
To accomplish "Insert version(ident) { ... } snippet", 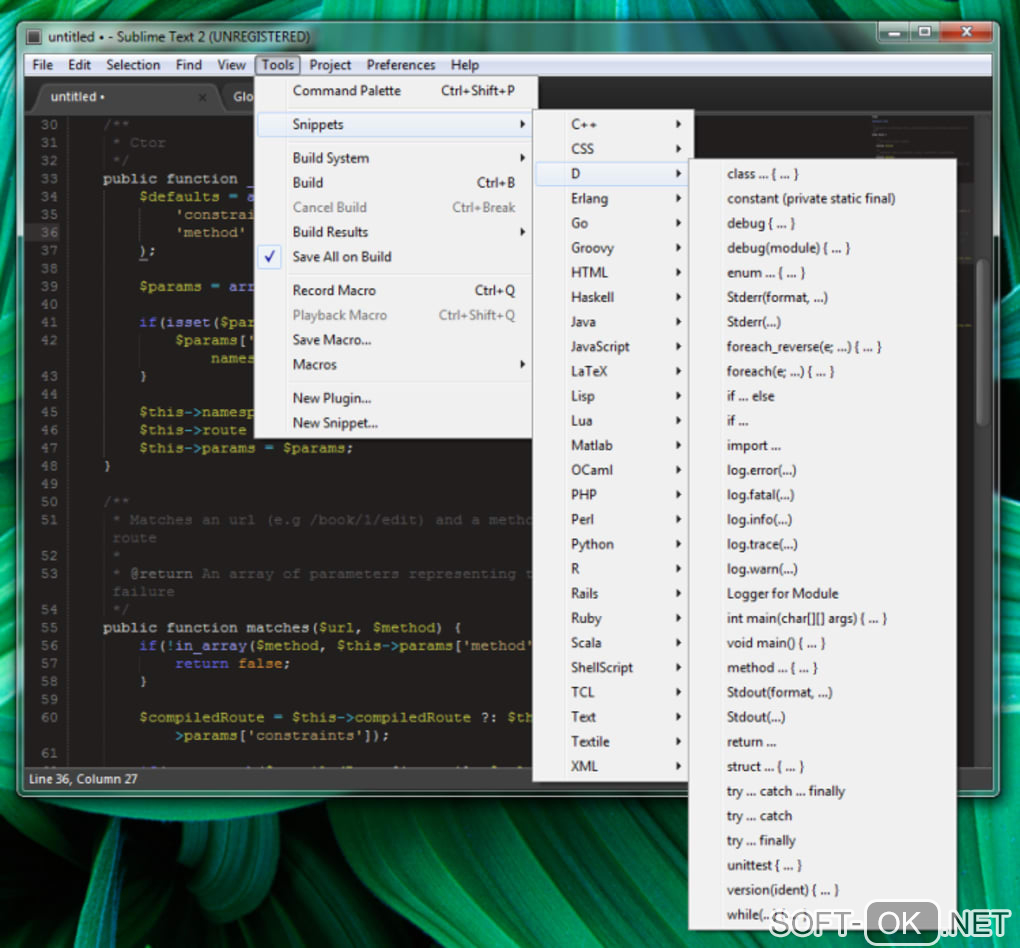I will (823, 891).
